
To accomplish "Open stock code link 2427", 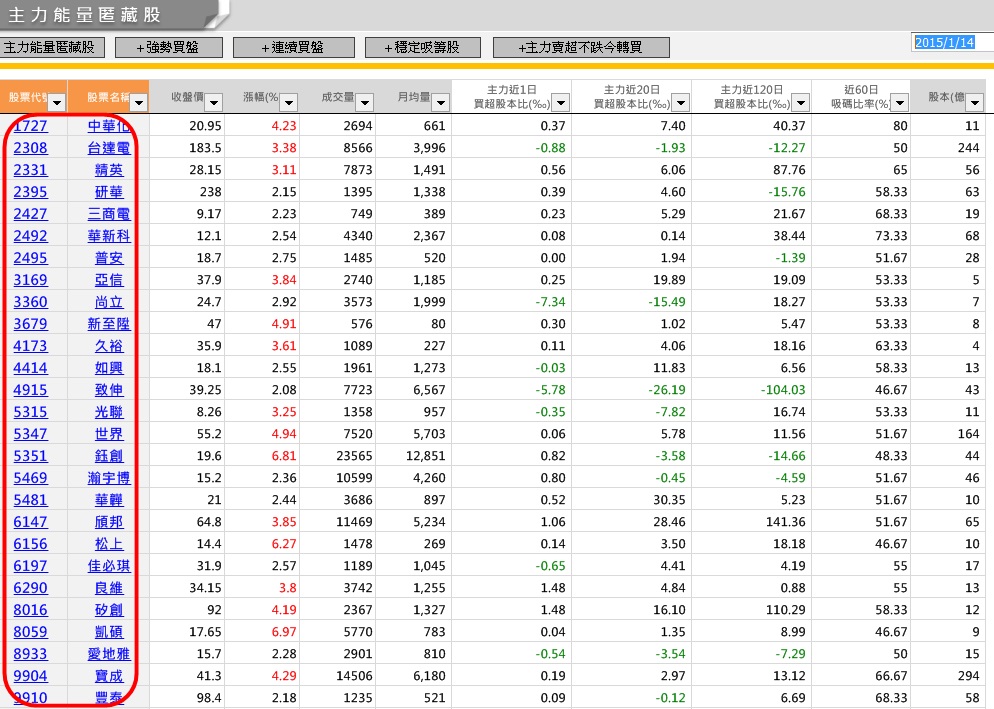I will click(30, 214).
